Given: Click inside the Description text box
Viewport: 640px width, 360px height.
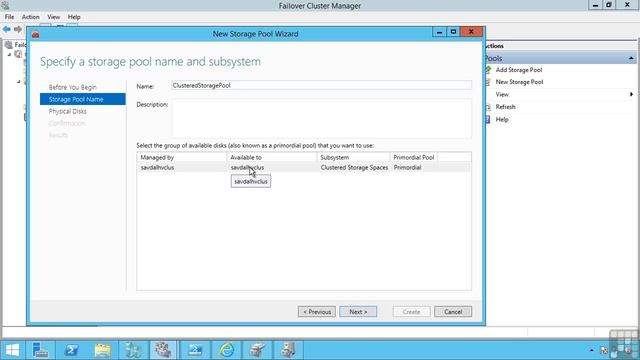Looking at the screenshot, I should (x=322, y=118).
